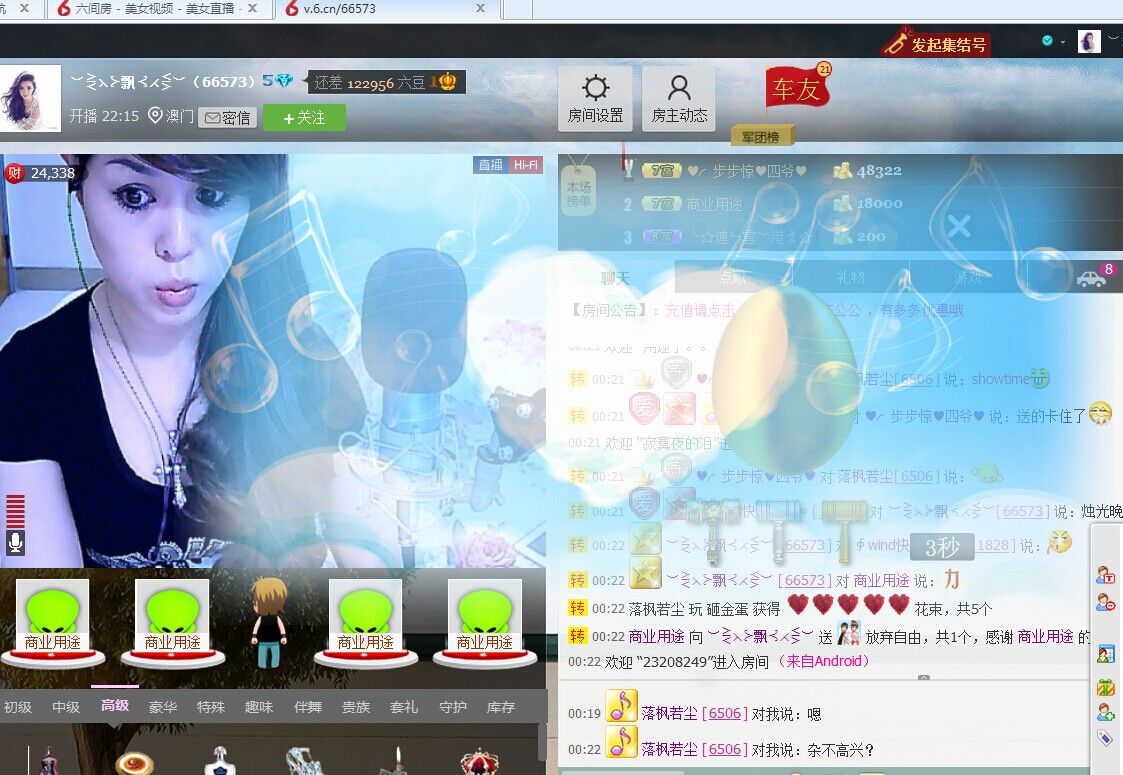The image size is (1123, 775).
Task: Click the red 车友 flag badge
Action: point(796,87)
